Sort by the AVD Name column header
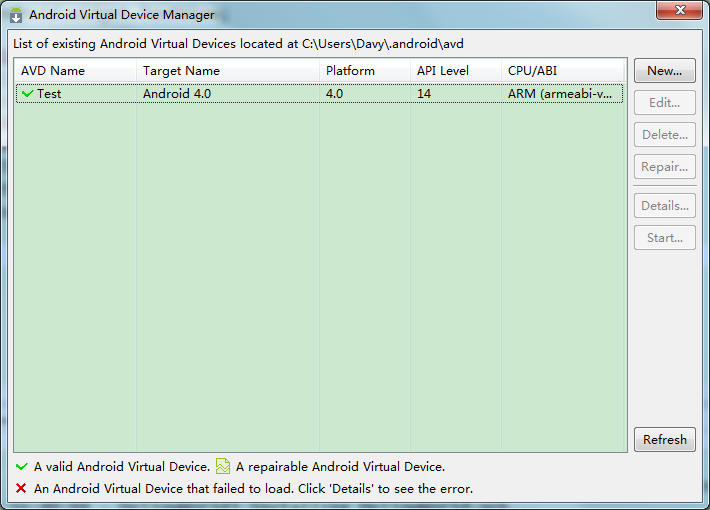Viewport: 710px width, 510px height. [x=76, y=71]
